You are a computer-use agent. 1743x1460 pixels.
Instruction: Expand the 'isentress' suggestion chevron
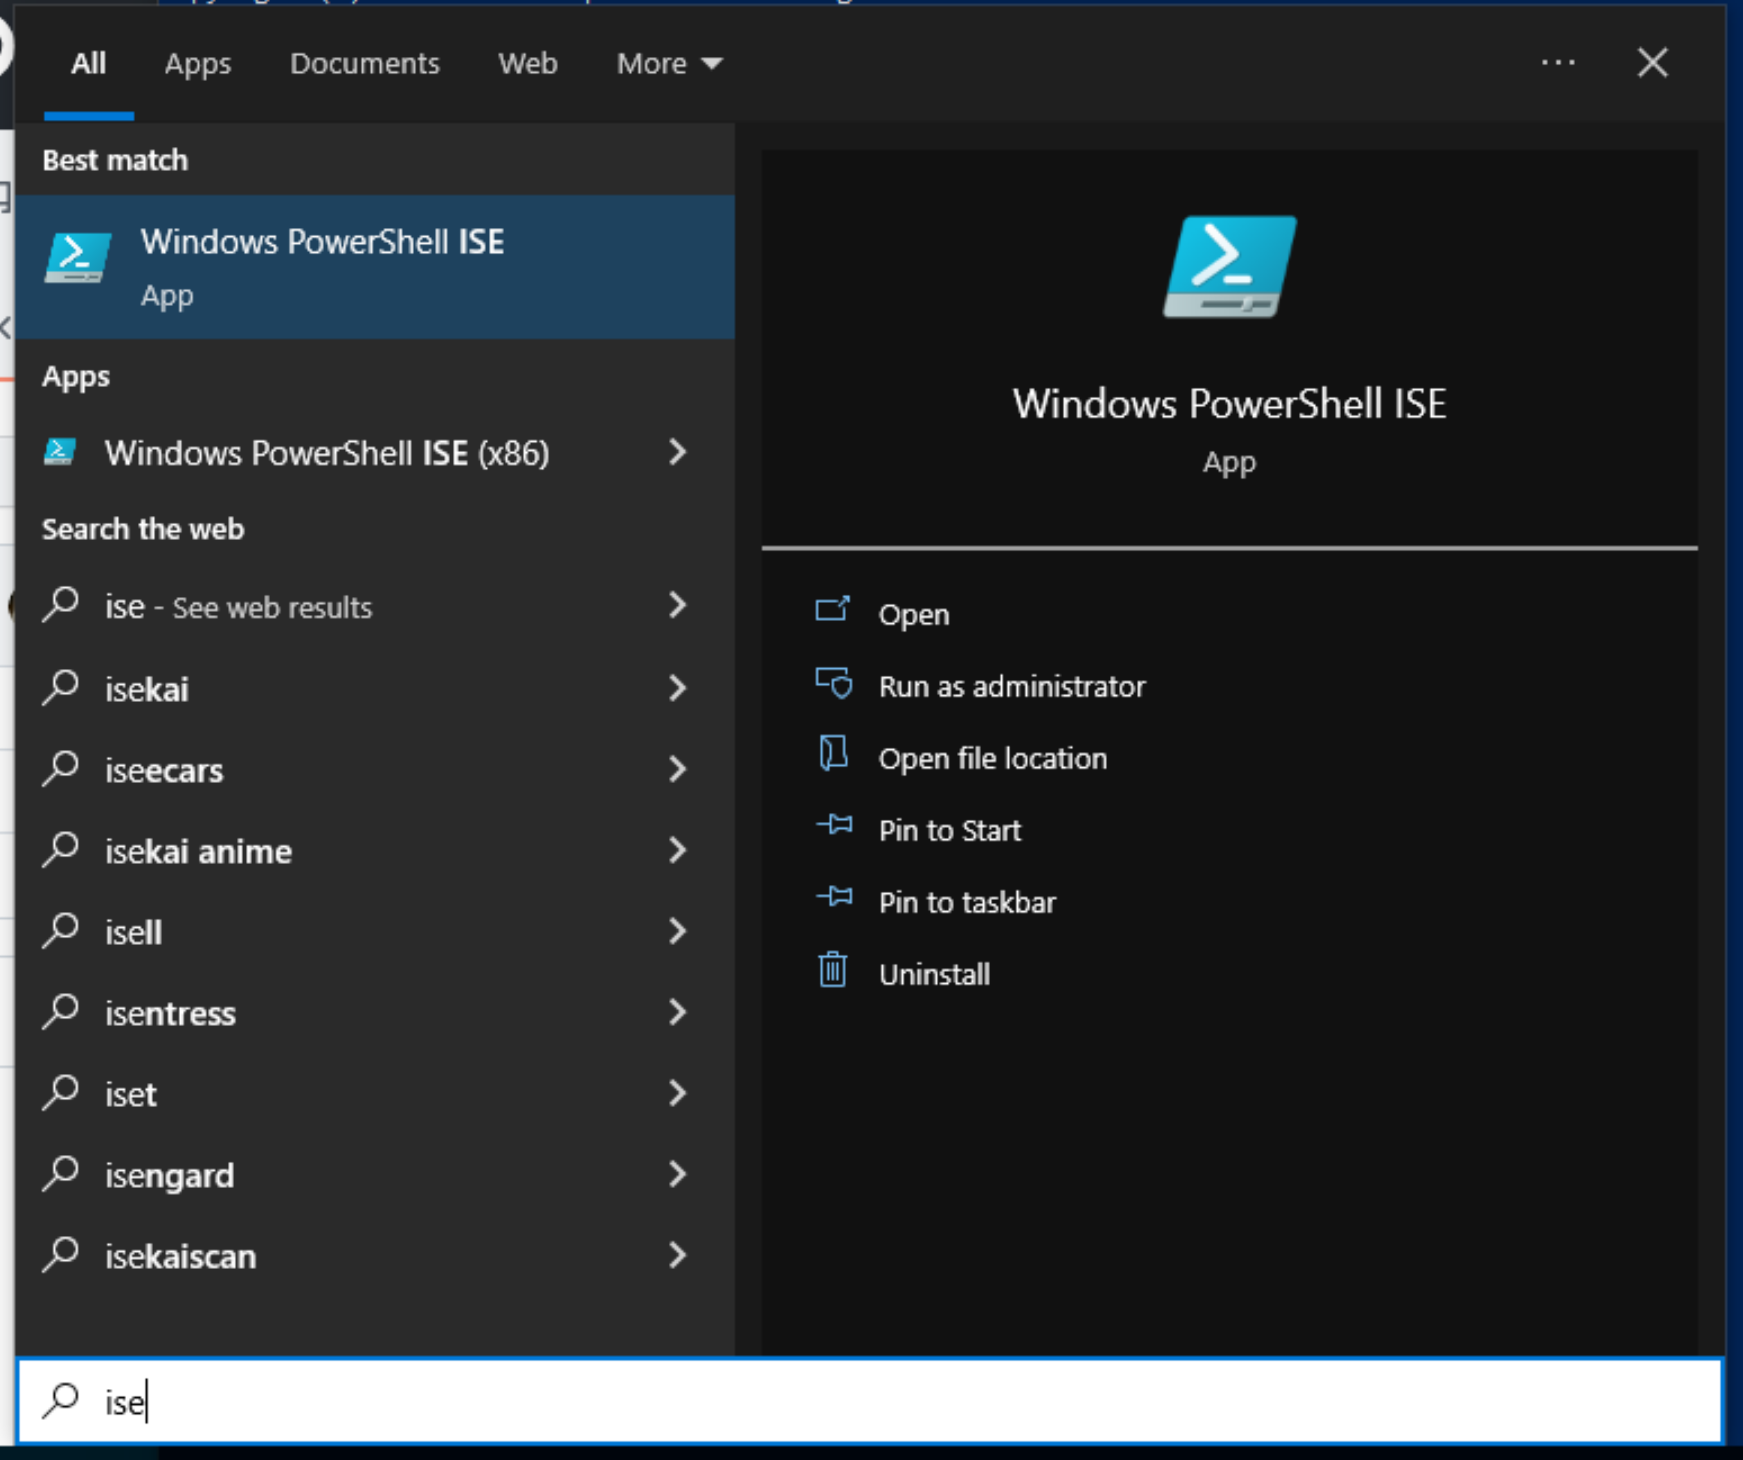click(678, 1012)
